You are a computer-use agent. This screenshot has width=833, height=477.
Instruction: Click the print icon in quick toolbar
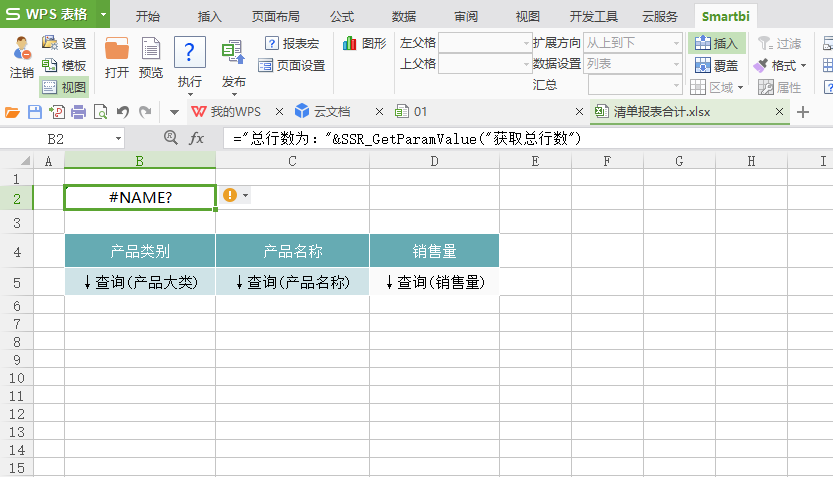click(79, 112)
